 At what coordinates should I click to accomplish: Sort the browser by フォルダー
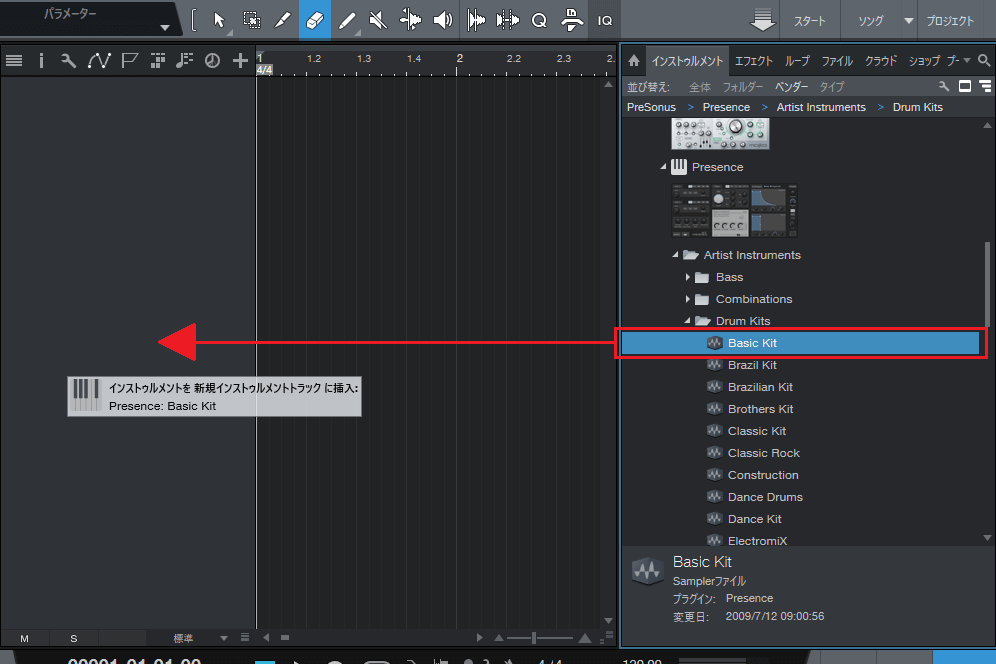point(743,87)
